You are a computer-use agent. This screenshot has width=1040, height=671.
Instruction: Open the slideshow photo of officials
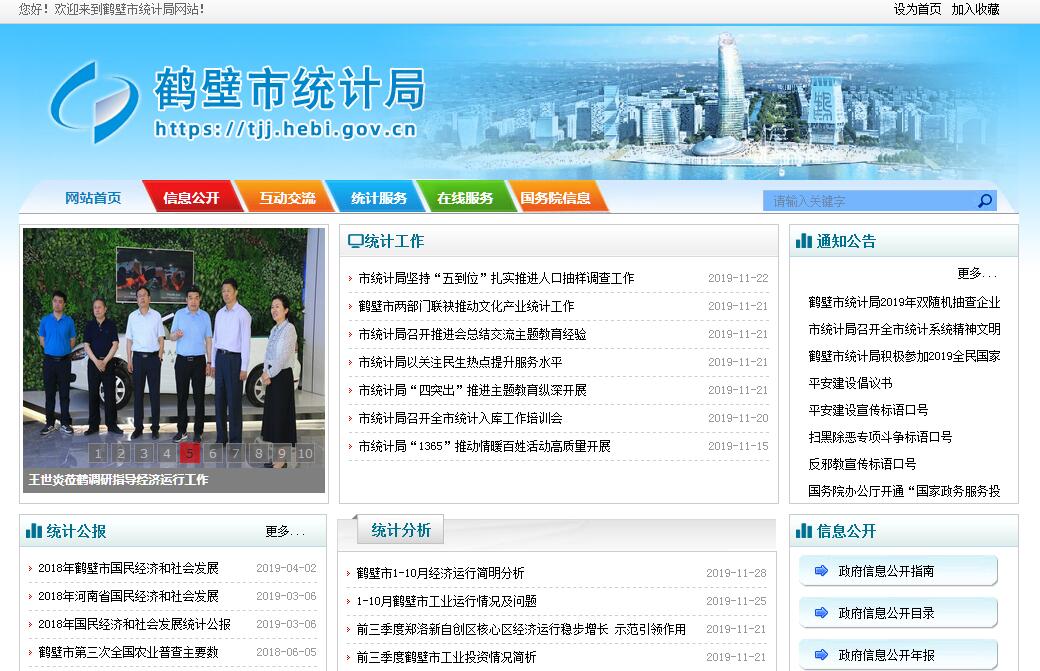(x=173, y=340)
